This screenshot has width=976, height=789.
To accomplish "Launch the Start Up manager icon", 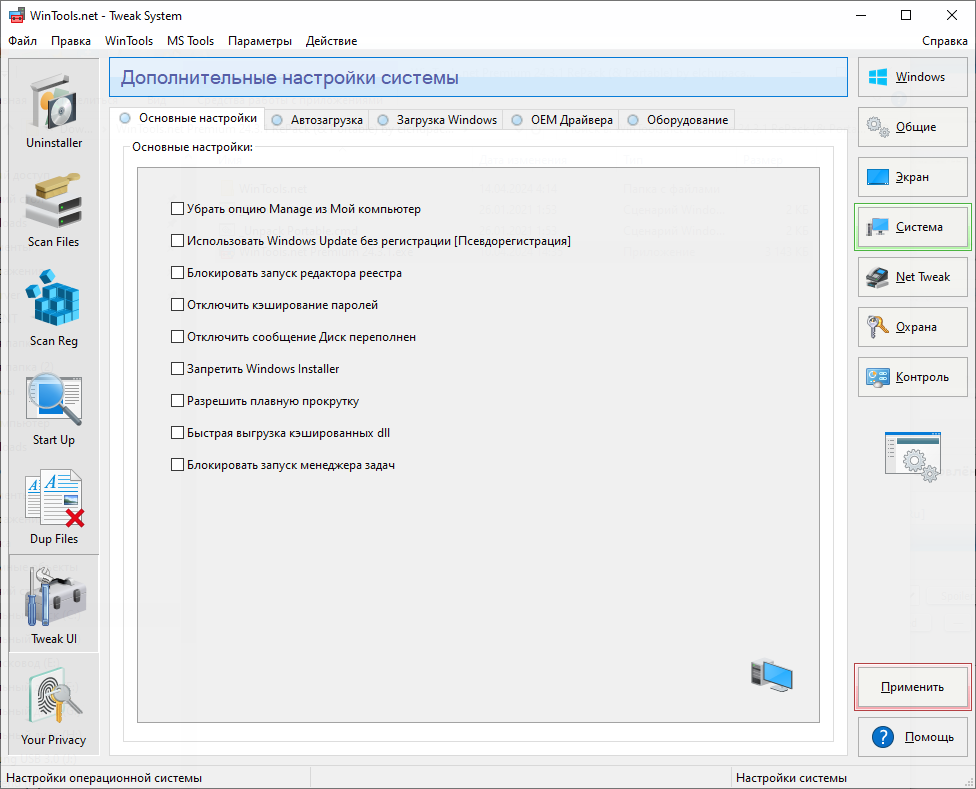I will 54,403.
